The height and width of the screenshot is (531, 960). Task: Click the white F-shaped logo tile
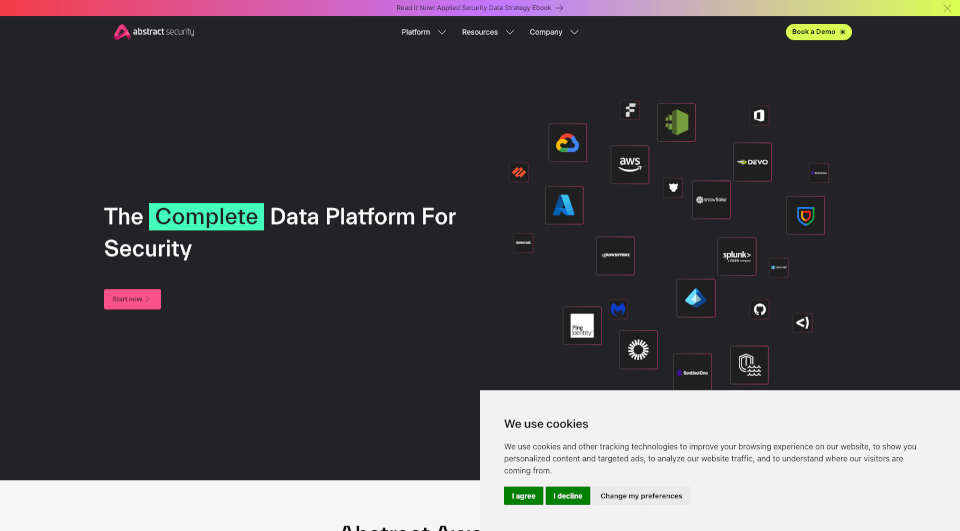(x=630, y=110)
